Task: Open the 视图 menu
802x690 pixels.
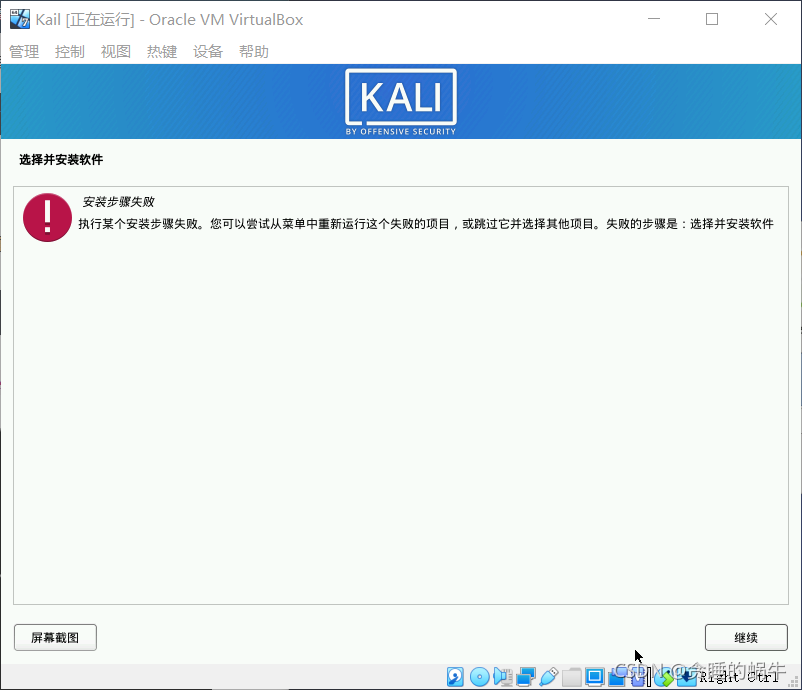Action: tap(116, 52)
